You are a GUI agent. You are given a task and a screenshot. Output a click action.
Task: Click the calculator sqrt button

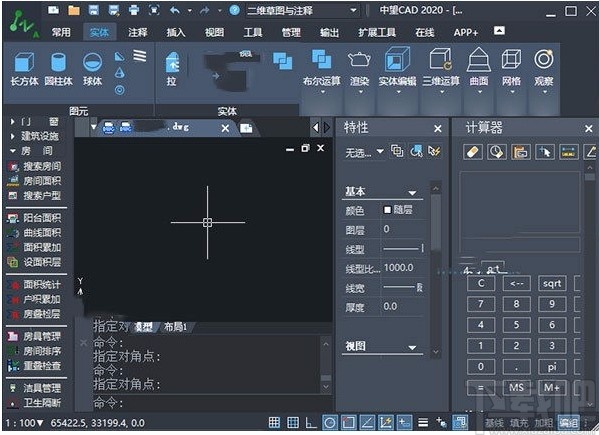pyautogui.click(x=552, y=283)
